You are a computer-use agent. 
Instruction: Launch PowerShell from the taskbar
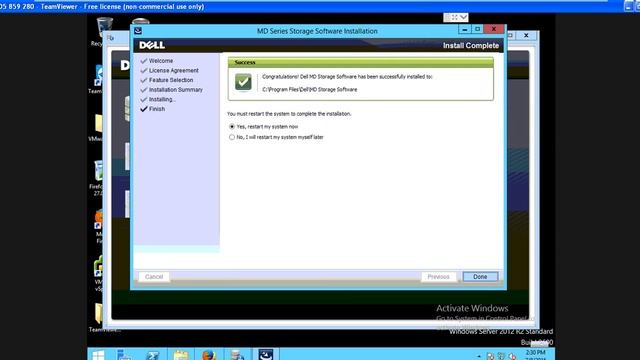153,355
